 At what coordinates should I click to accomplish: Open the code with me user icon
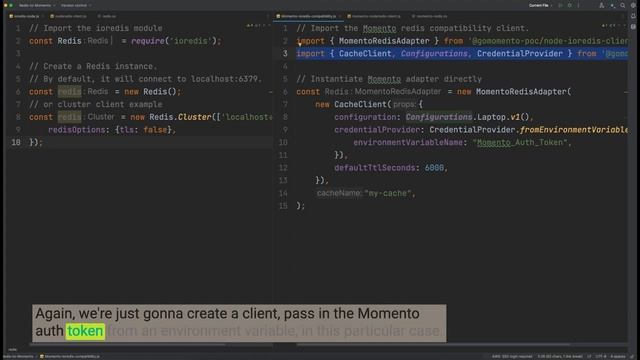click(x=602, y=5)
